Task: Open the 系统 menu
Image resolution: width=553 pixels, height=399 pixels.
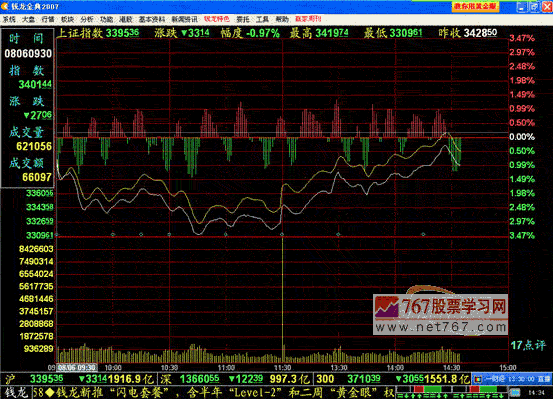Action: 9,19
